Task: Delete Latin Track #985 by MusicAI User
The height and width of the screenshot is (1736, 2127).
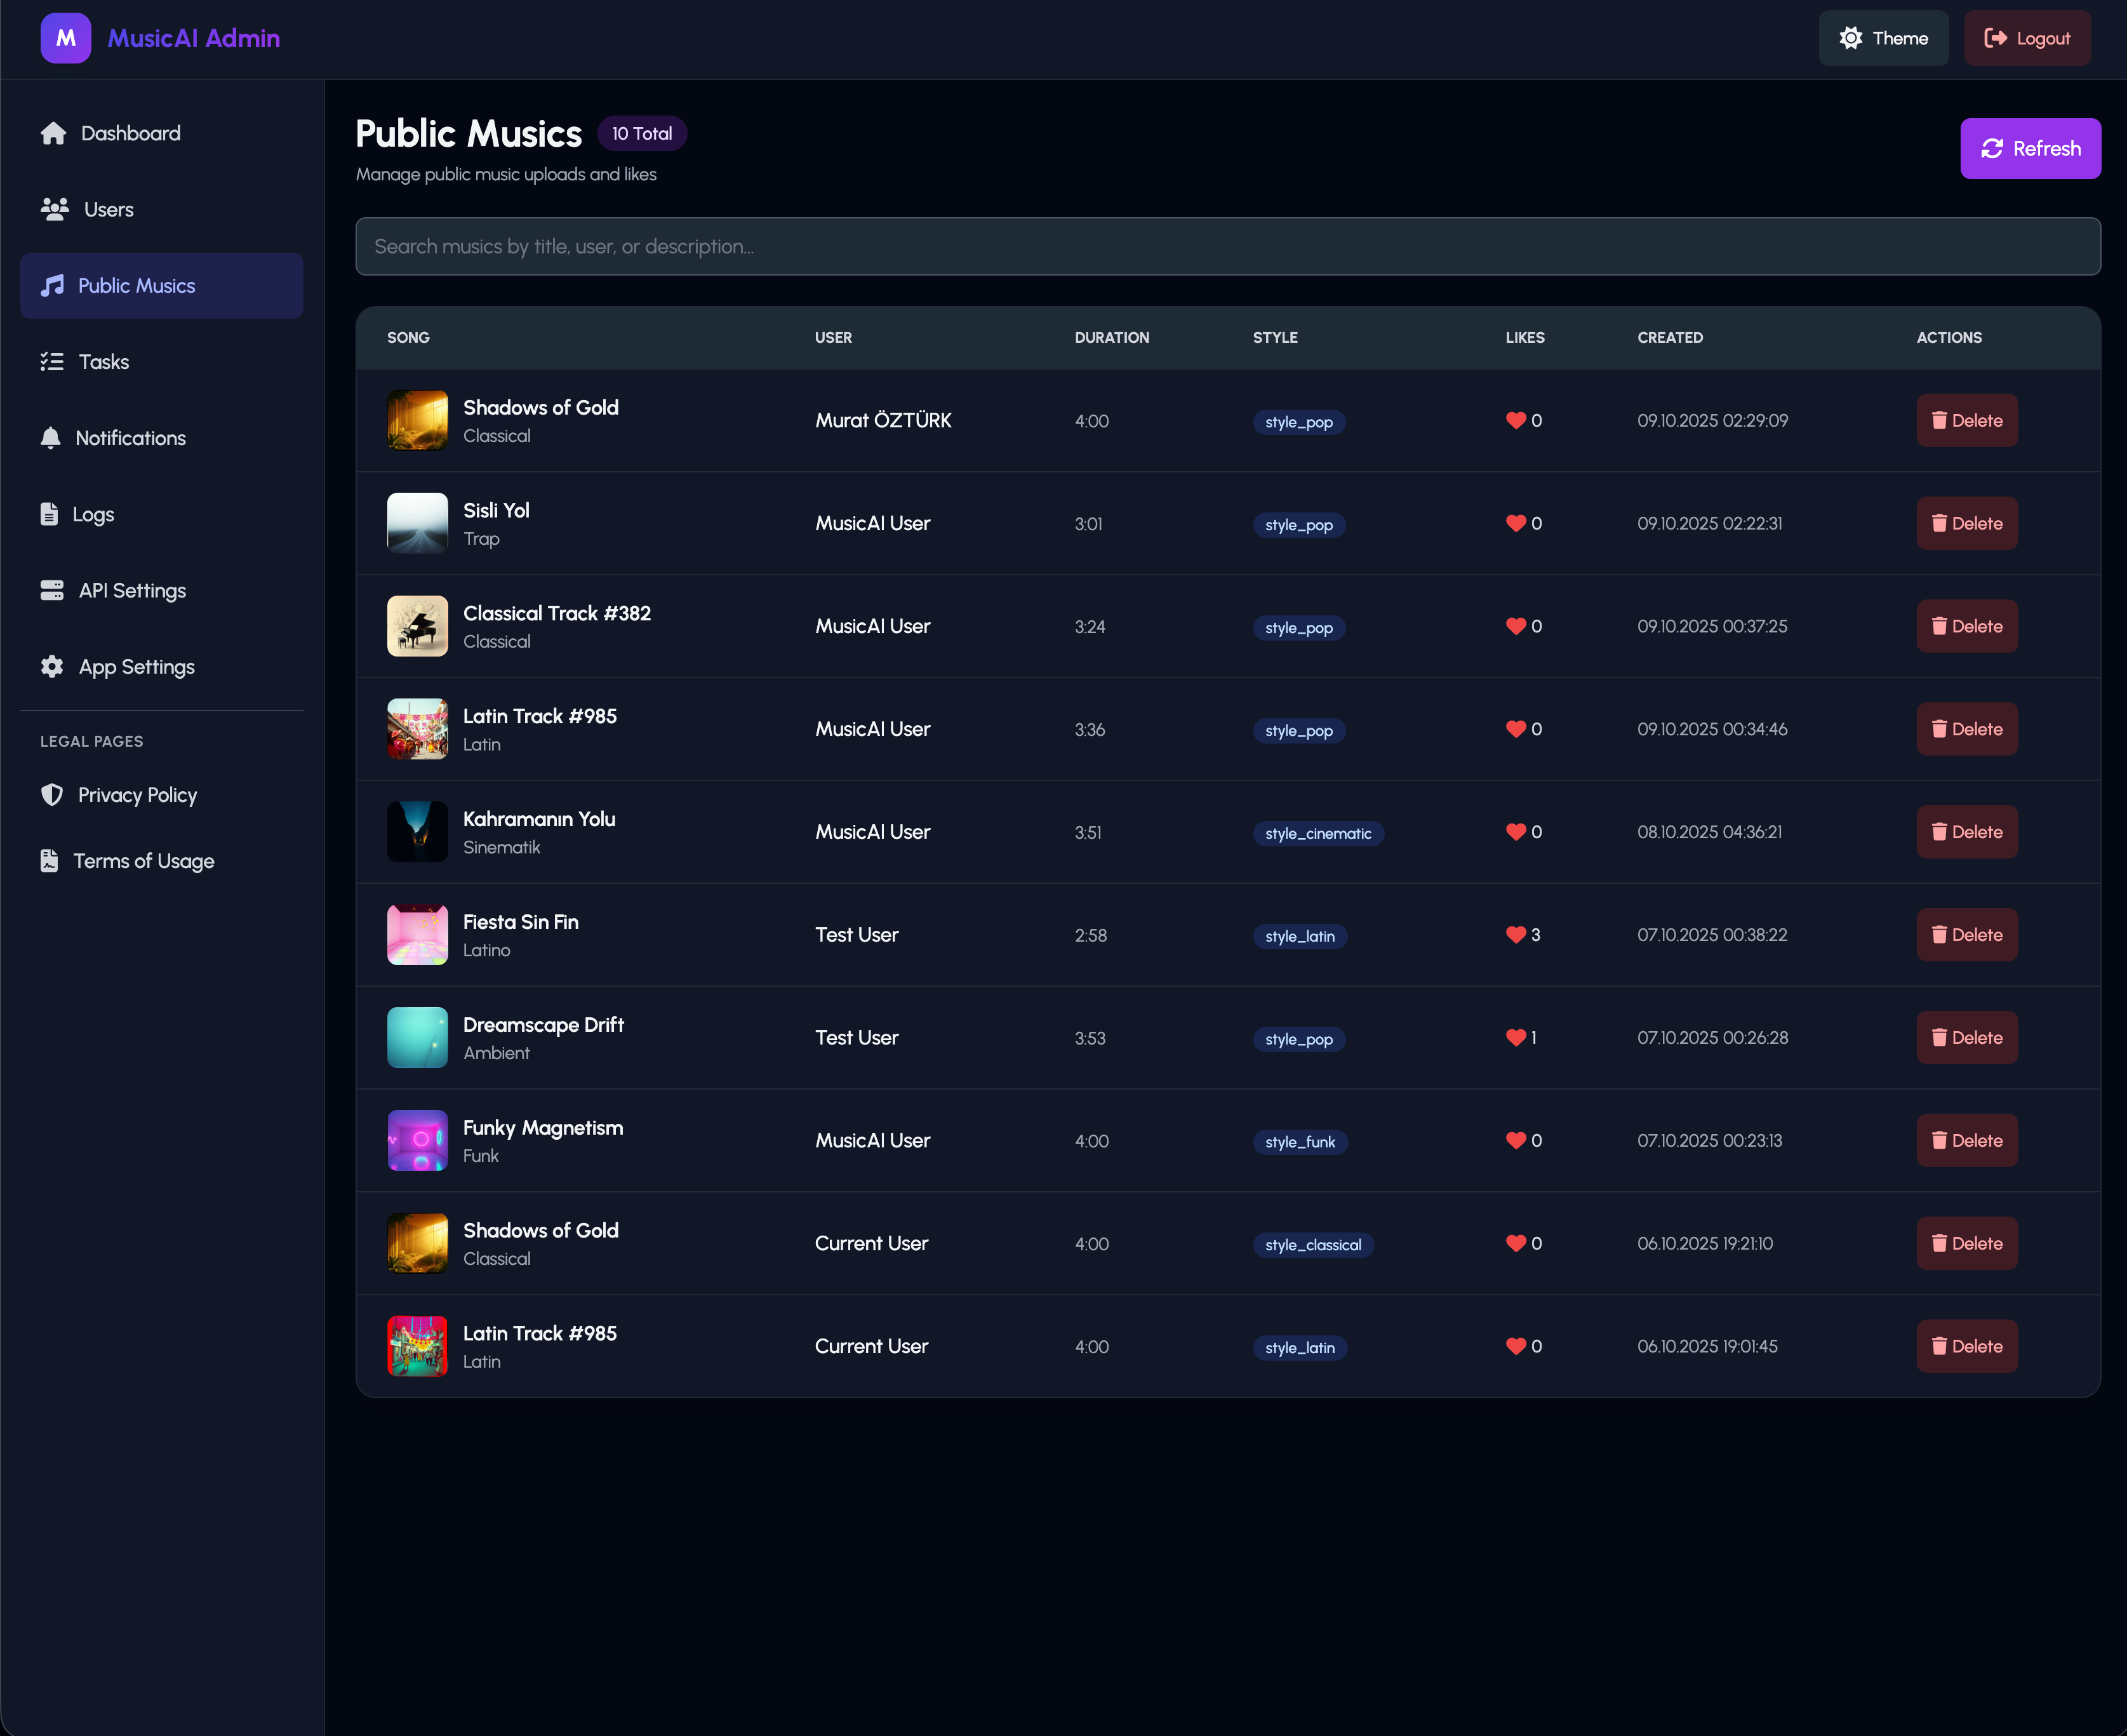Action: pos(1966,729)
